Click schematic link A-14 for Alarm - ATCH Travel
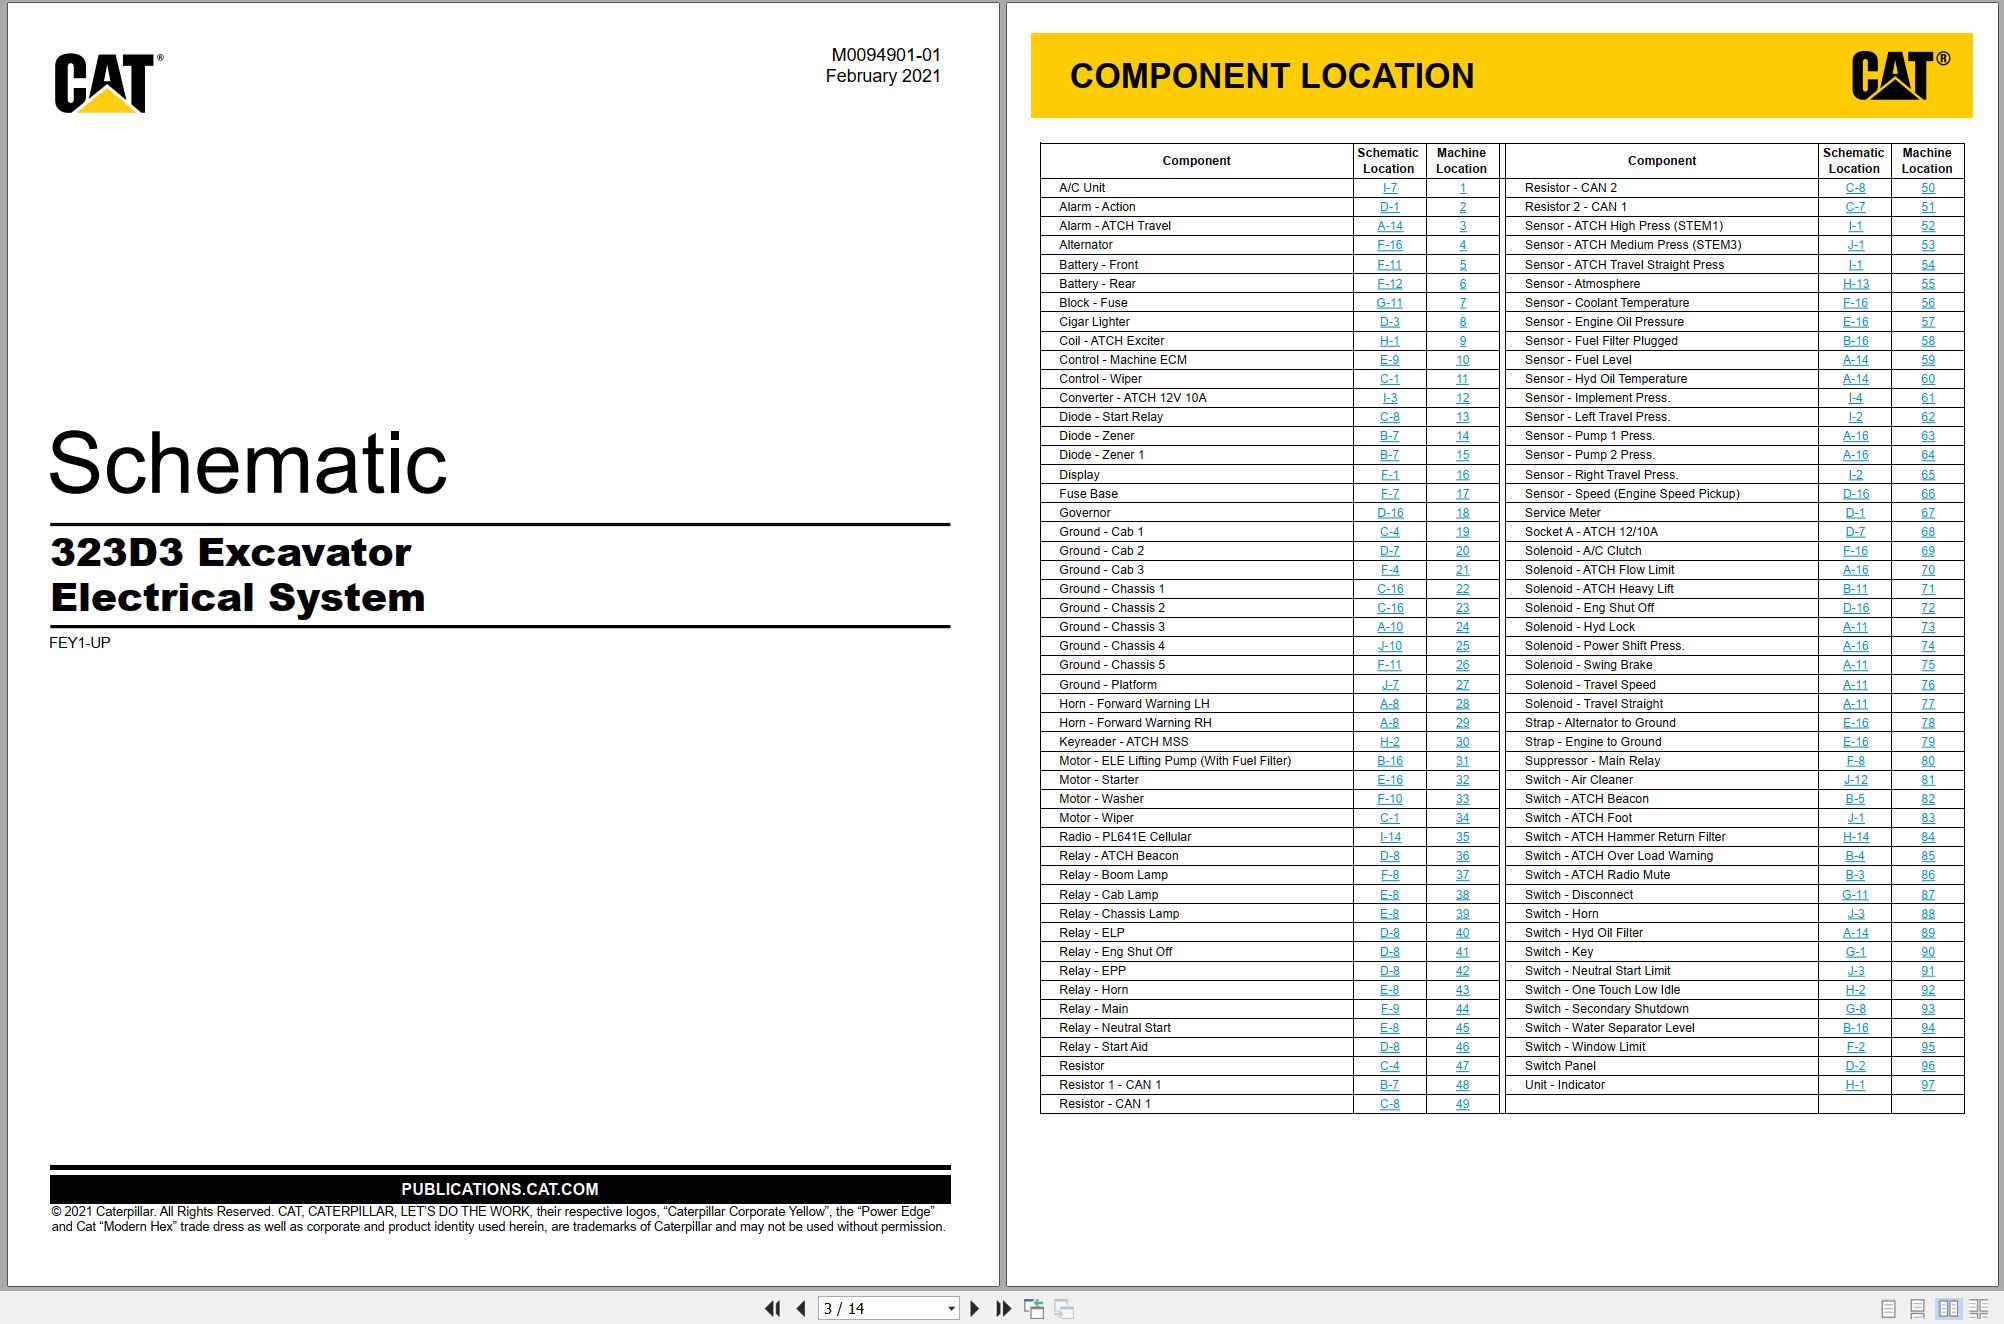This screenshot has width=2004, height=1324. [1389, 226]
